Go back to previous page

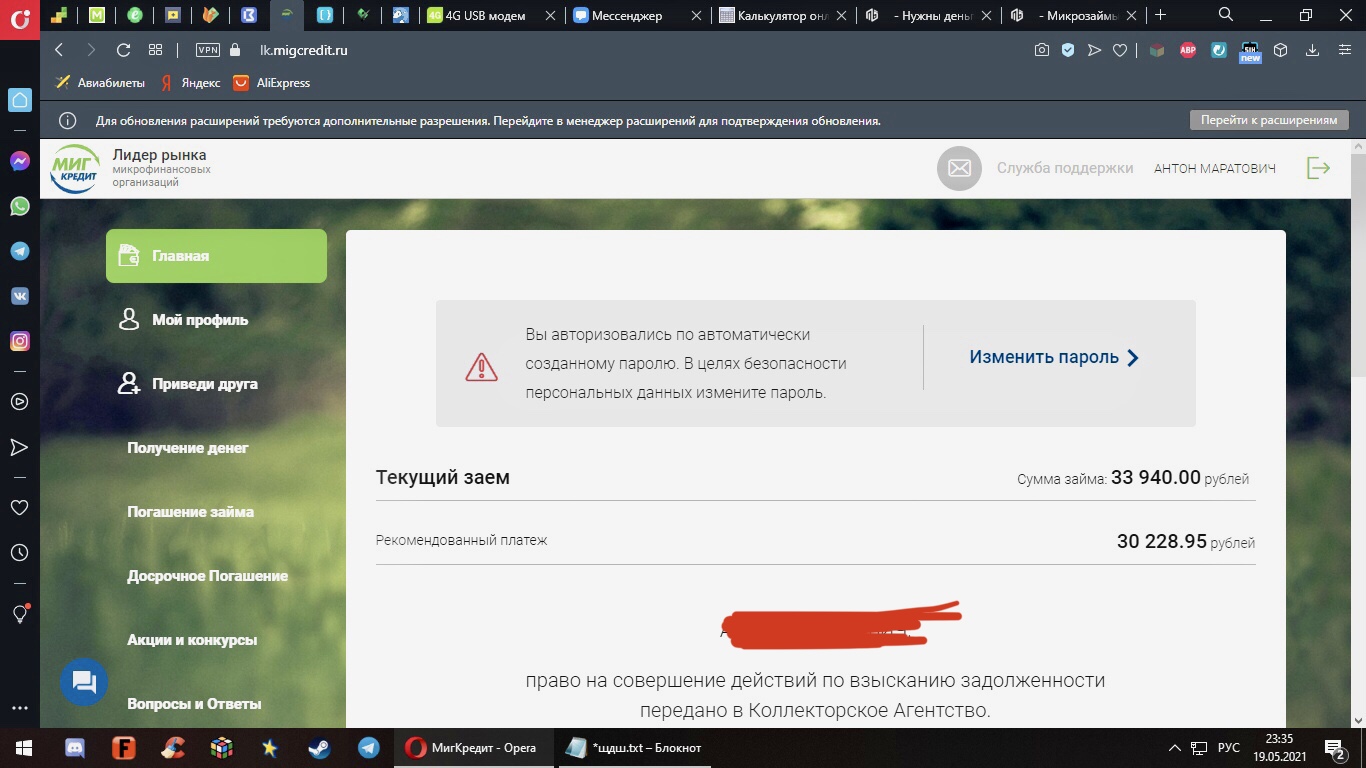[x=59, y=50]
